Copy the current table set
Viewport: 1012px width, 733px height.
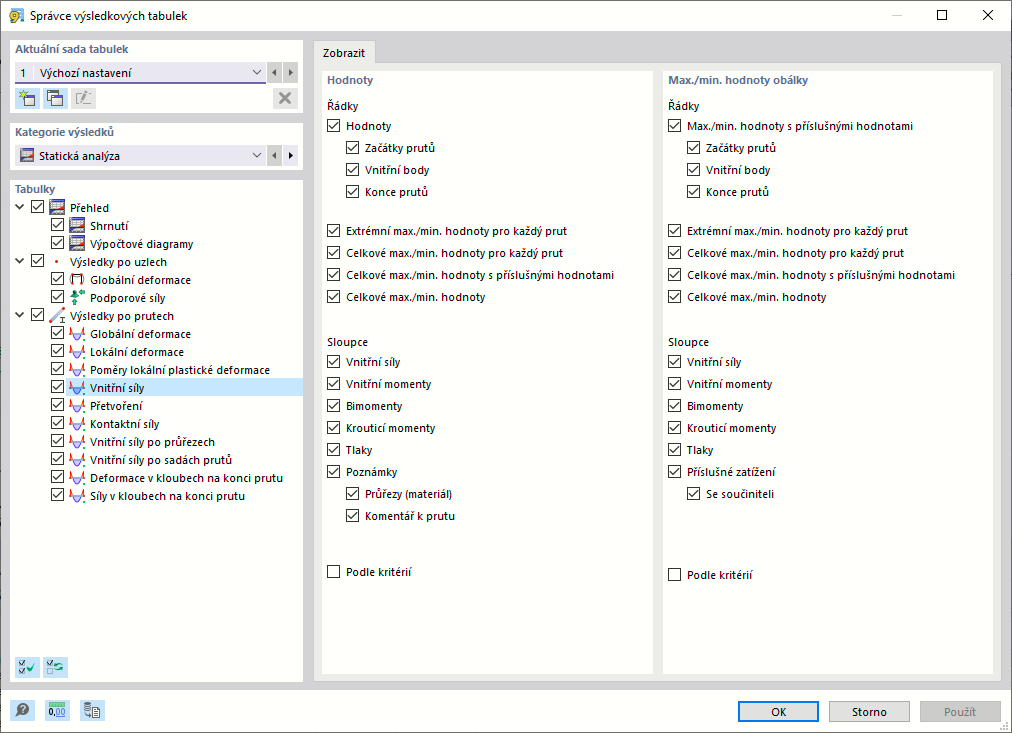tap(55, 98)
